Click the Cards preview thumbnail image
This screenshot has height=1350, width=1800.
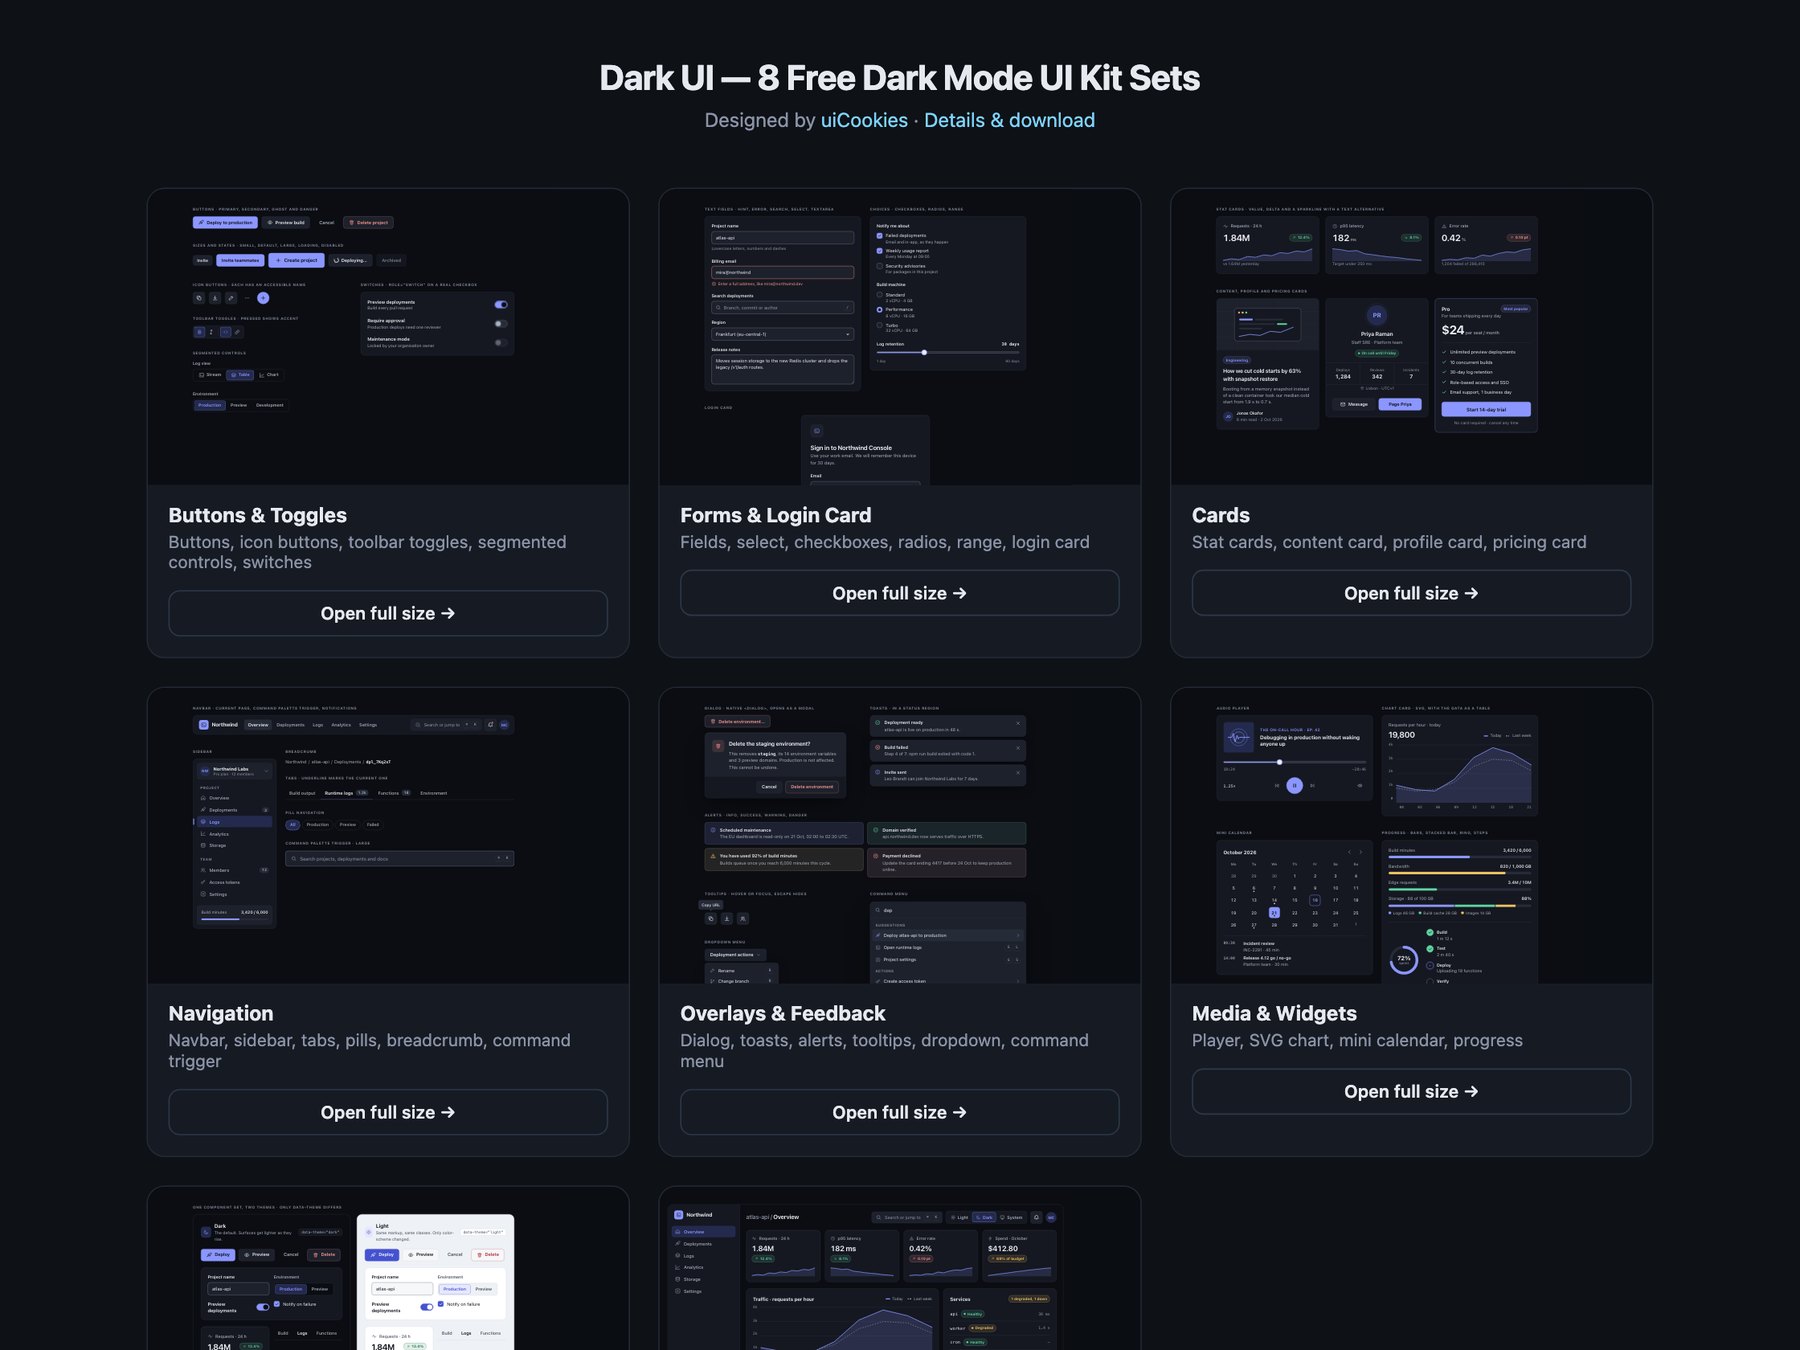pyautogui.click(x=1411, y=337)
